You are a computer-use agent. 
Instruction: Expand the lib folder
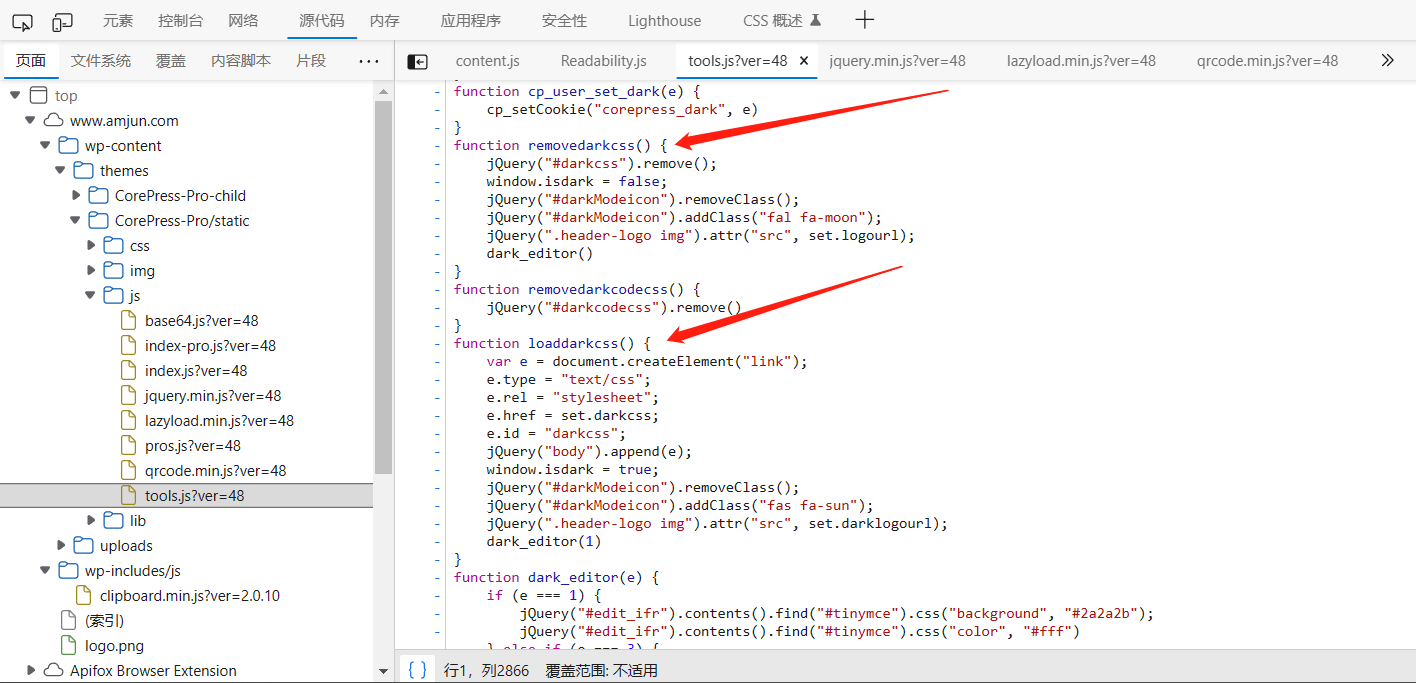point(92,521)
